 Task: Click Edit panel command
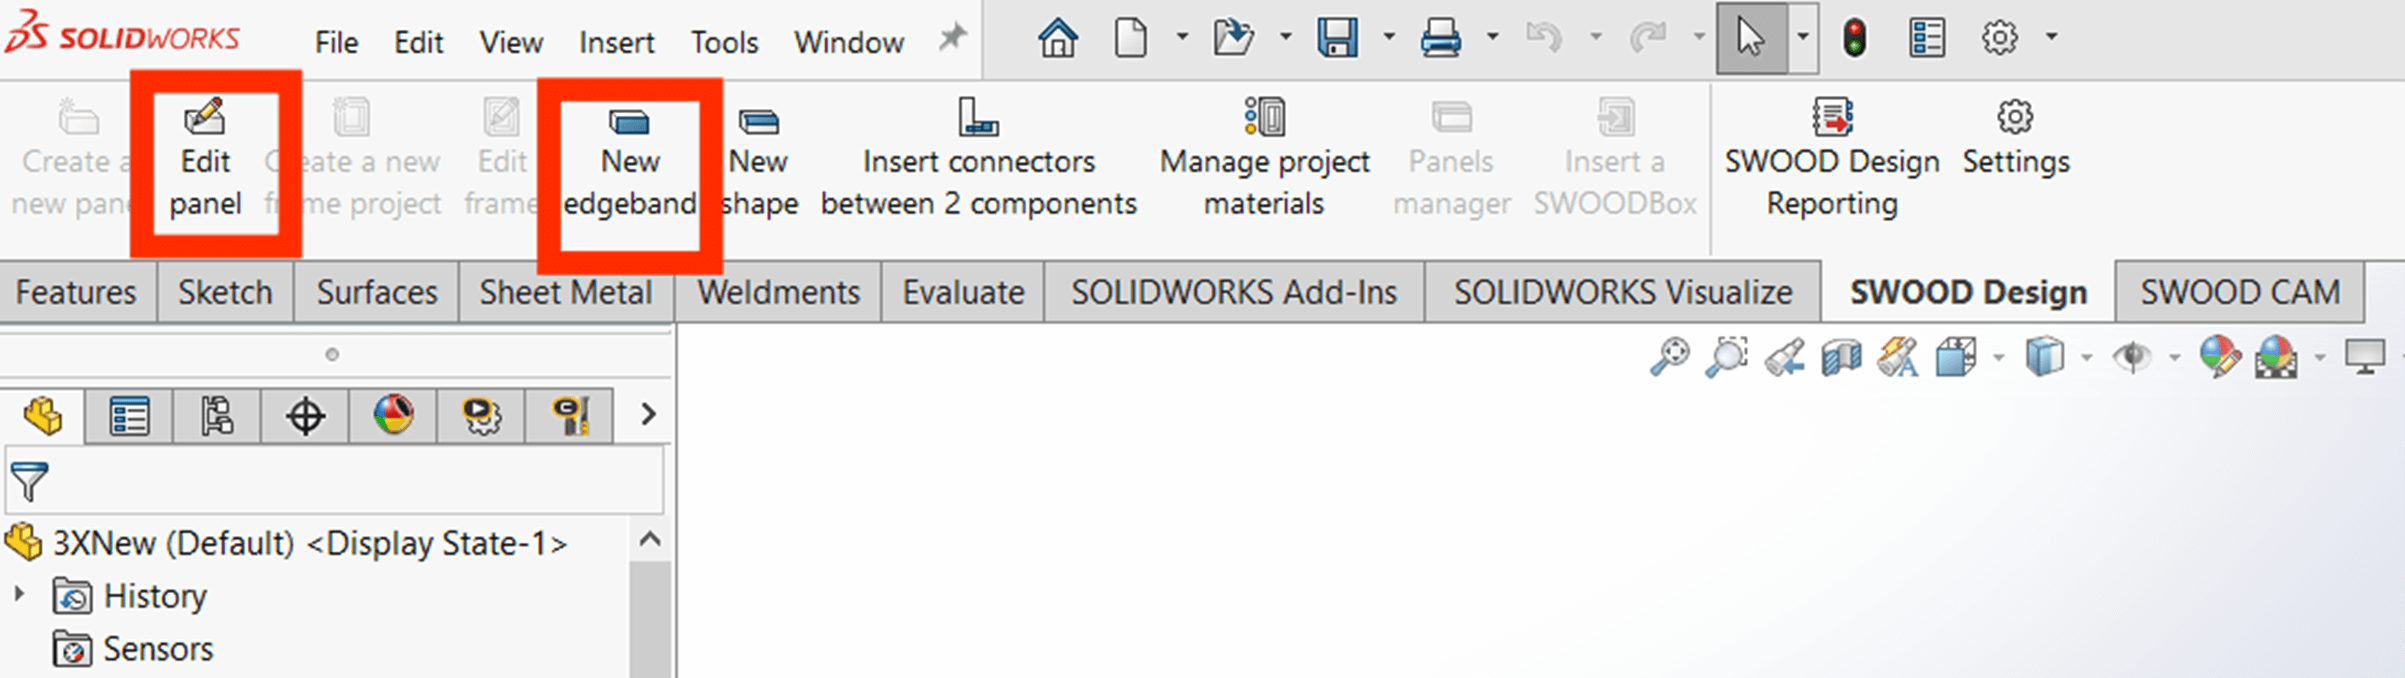[205, 160]
